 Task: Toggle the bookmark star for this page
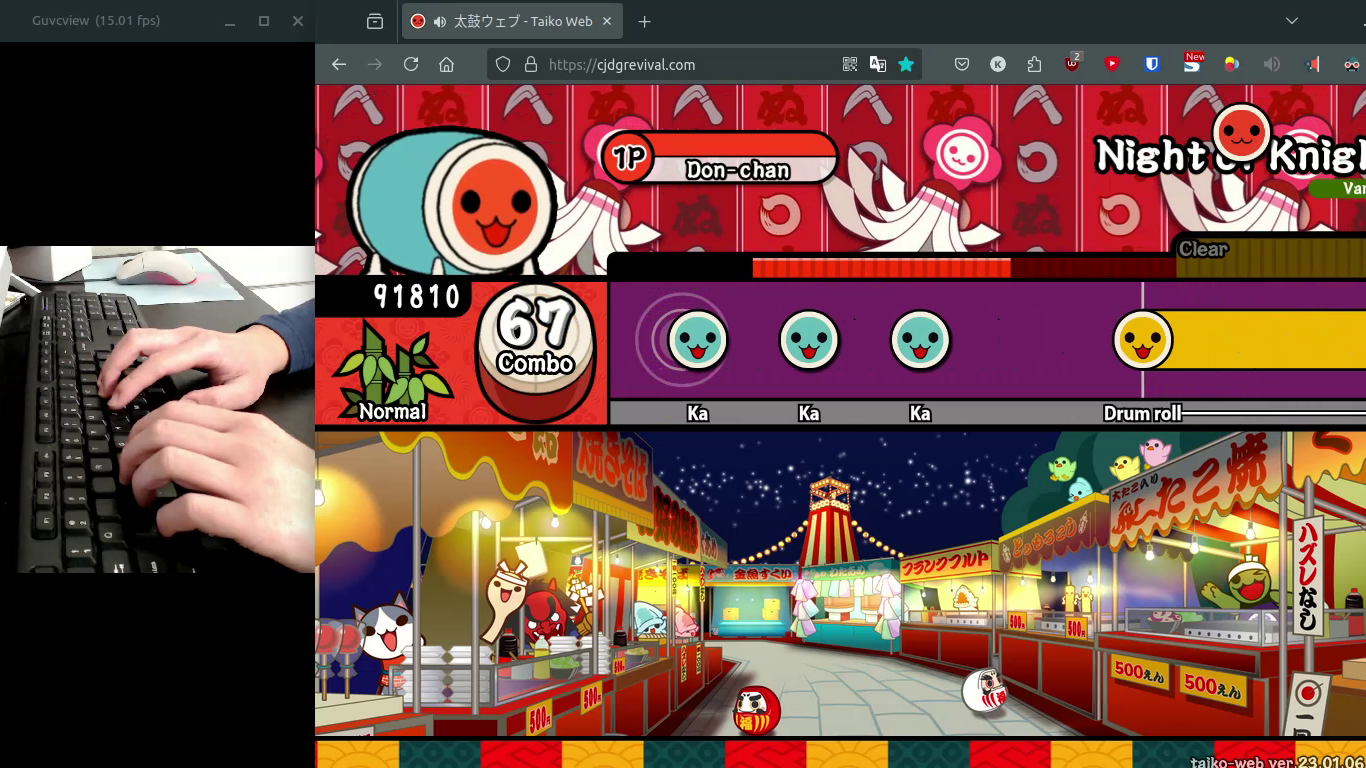(906, 64)
